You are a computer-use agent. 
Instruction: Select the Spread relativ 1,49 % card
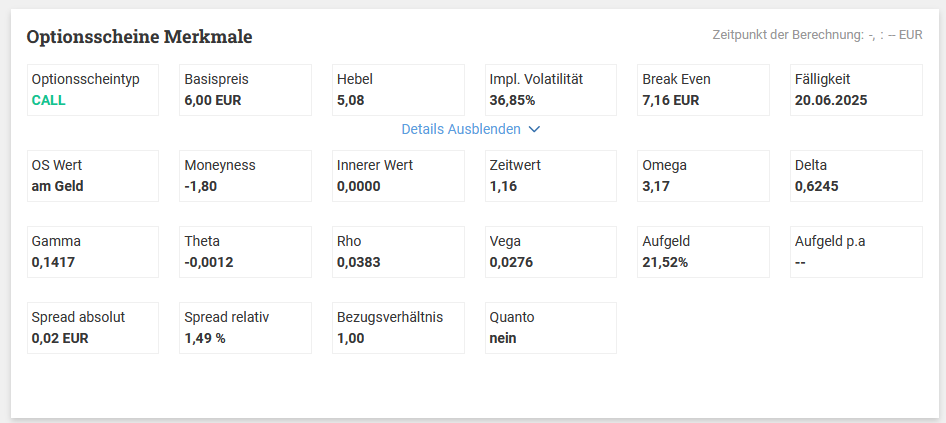point(246,328)
